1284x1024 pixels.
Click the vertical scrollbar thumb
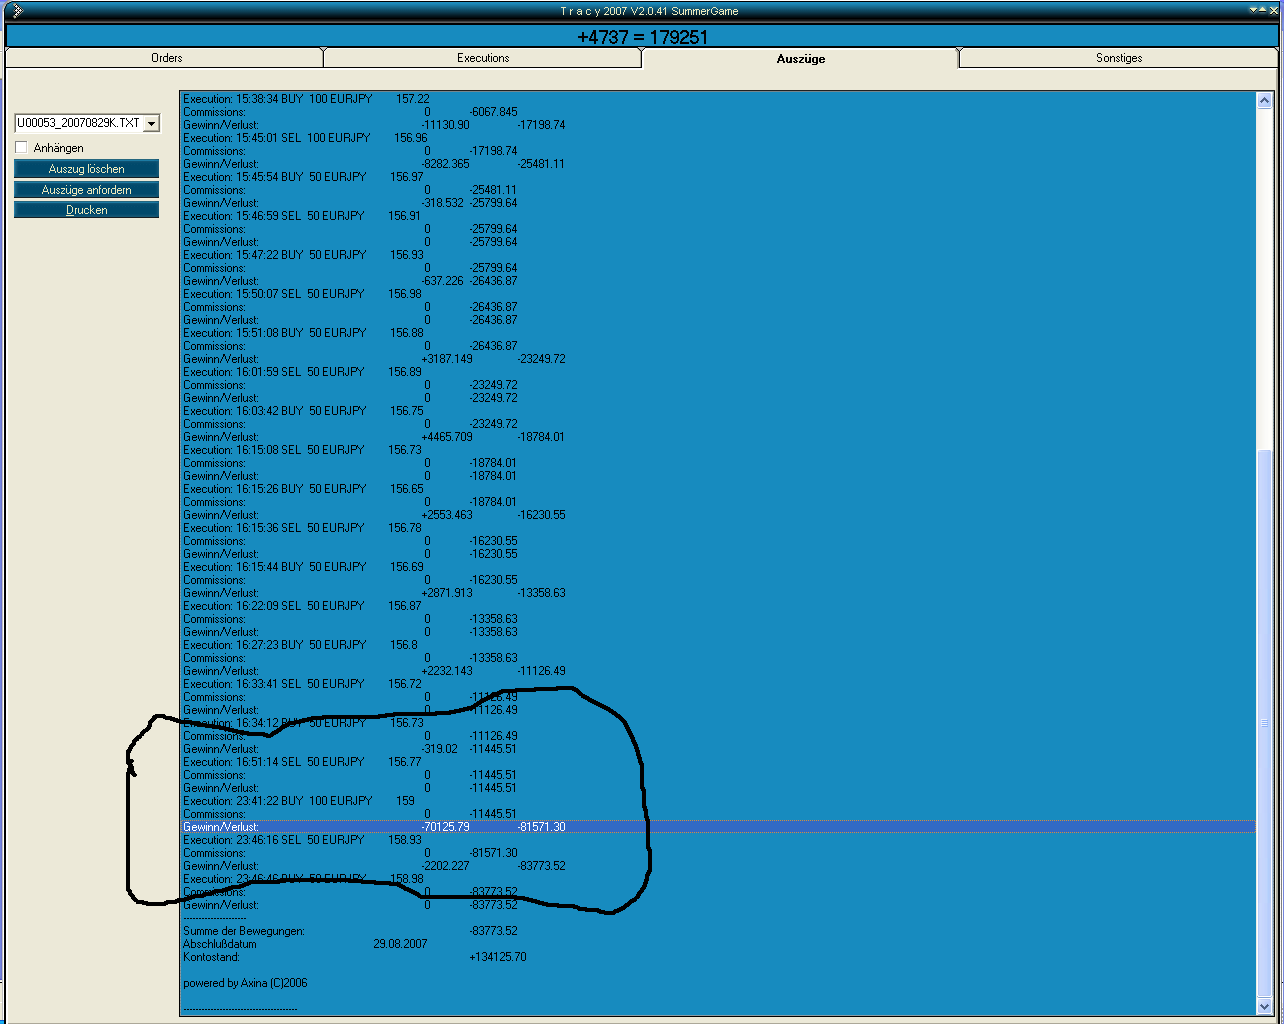[x=1264, y=723]
